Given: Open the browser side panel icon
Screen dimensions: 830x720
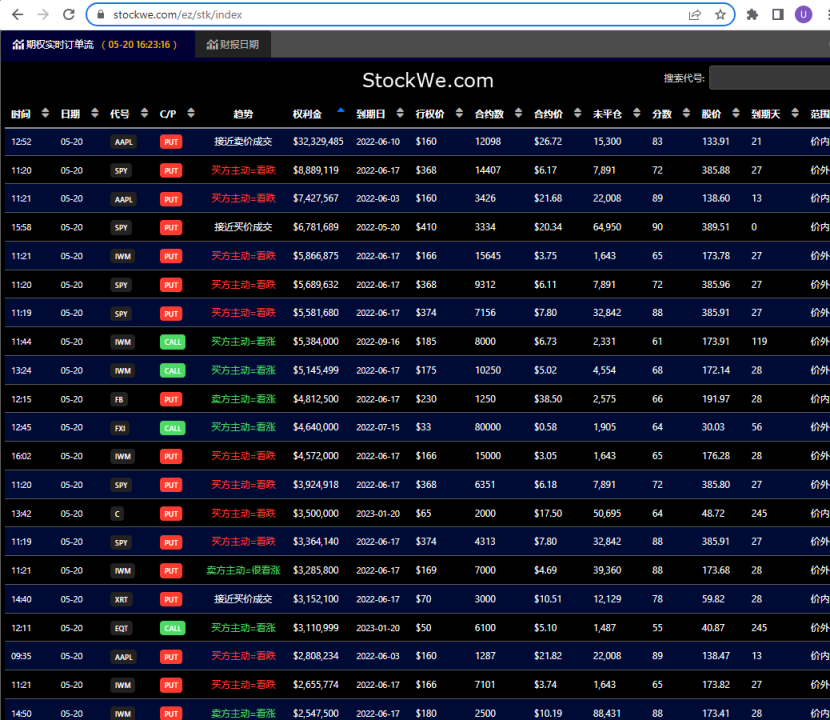Looking at the screenshot, I should coord(778,15).
